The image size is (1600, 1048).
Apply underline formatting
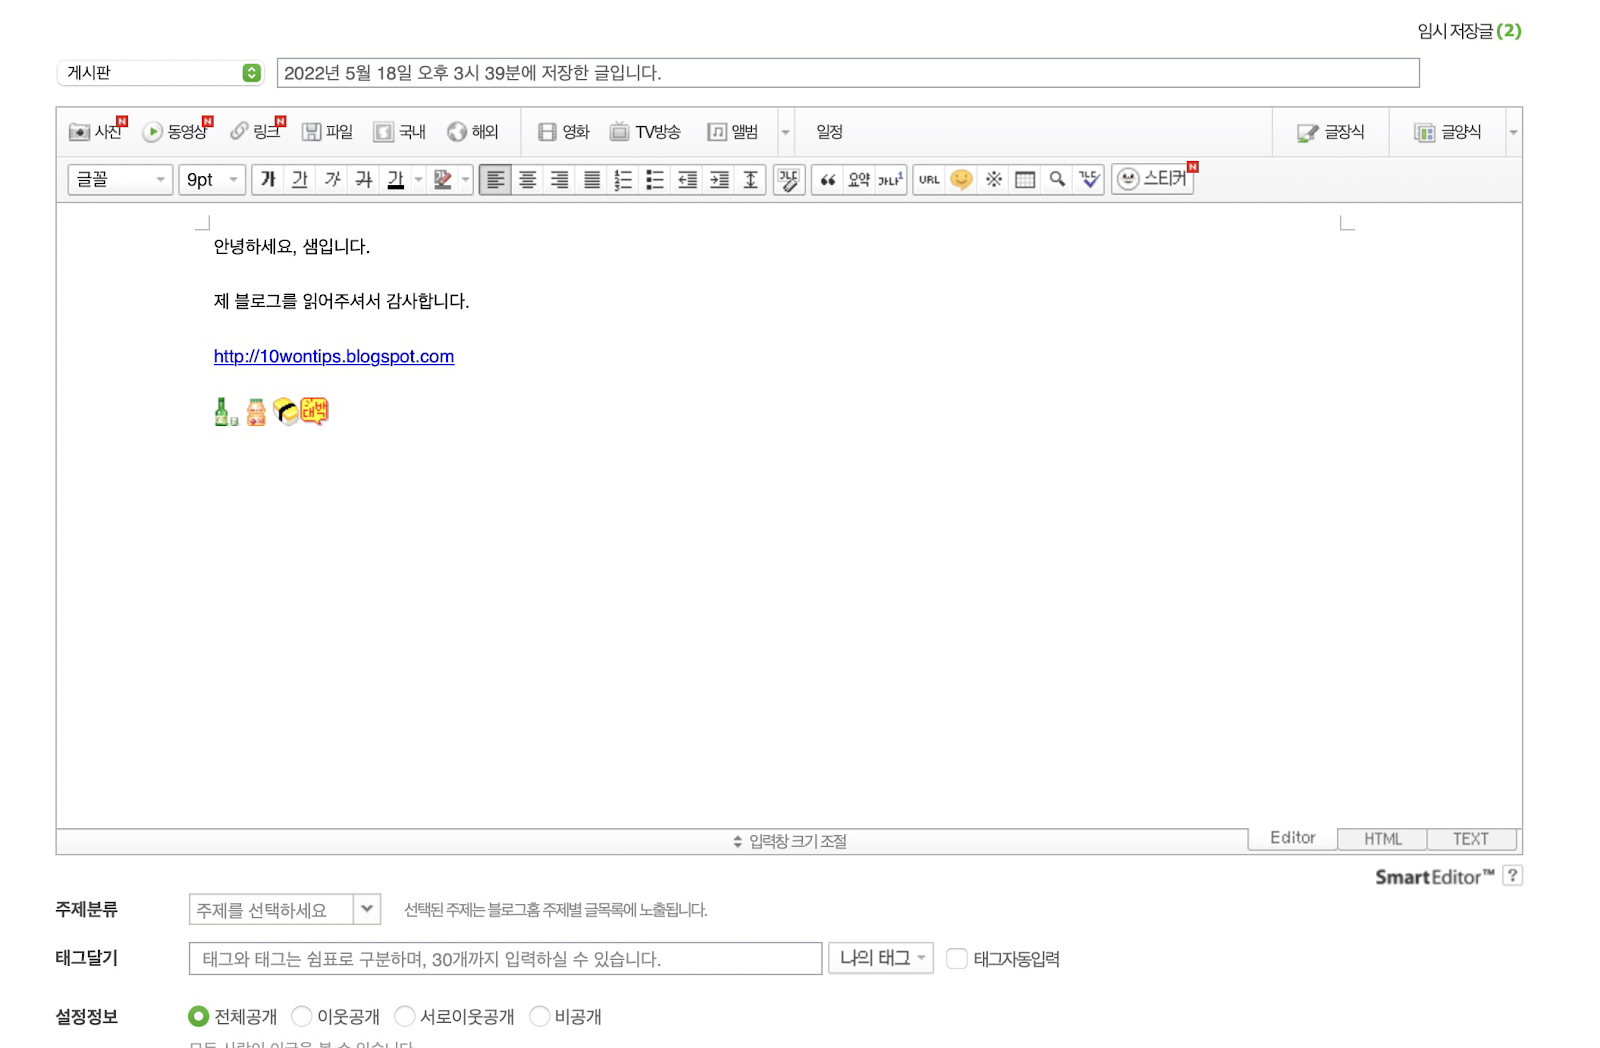(x=300, y=180)
